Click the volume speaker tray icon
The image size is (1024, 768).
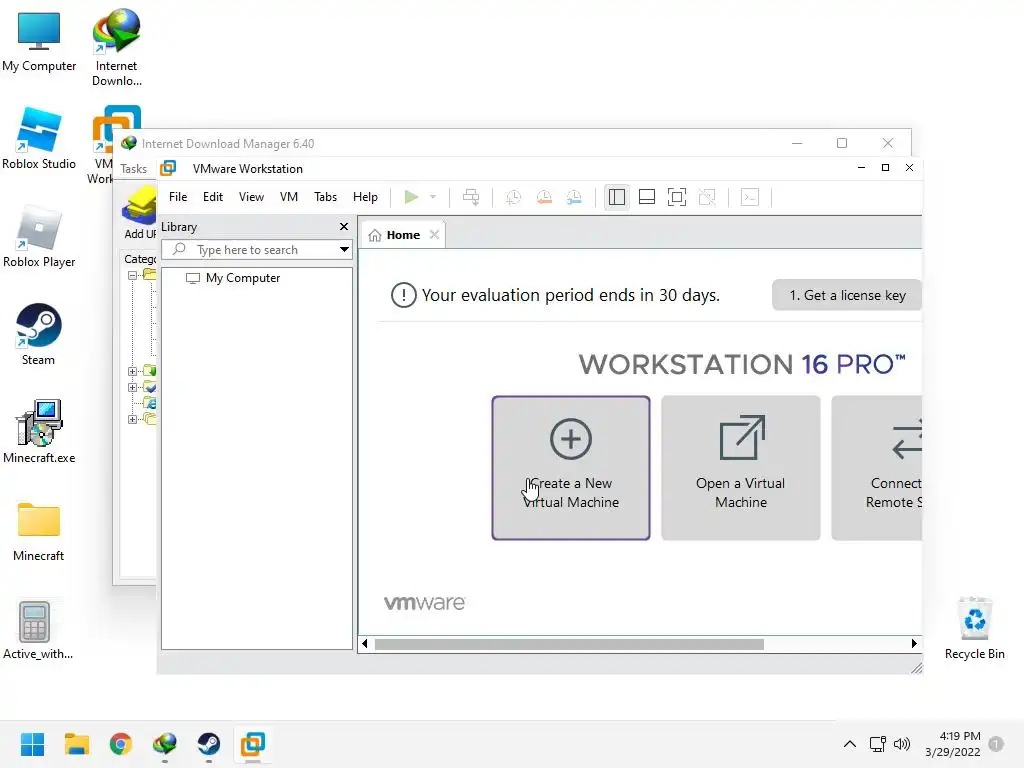click(902, 744)
